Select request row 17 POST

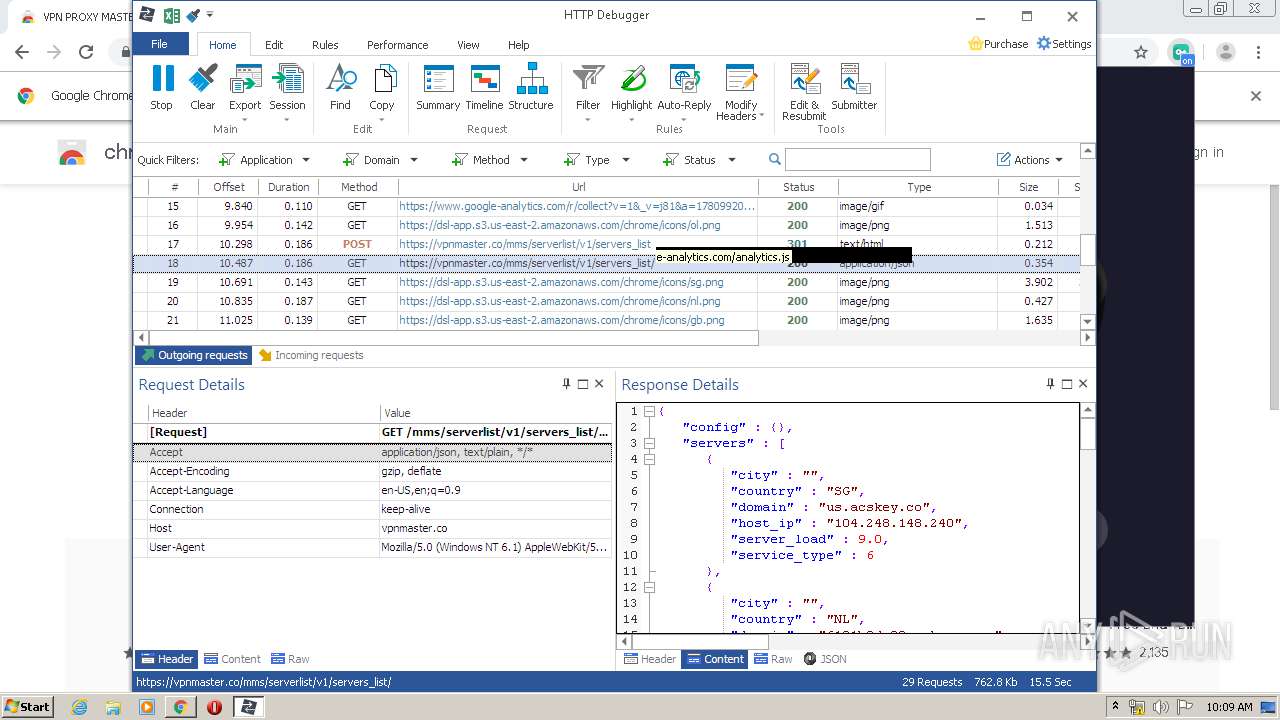coord(607,244)
